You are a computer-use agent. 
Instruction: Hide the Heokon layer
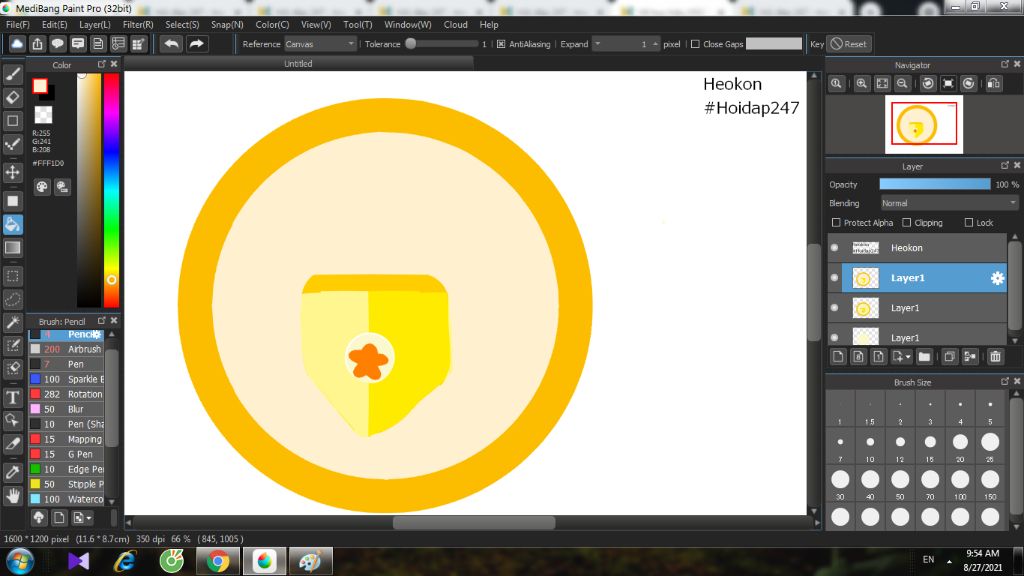click(834, 248)
